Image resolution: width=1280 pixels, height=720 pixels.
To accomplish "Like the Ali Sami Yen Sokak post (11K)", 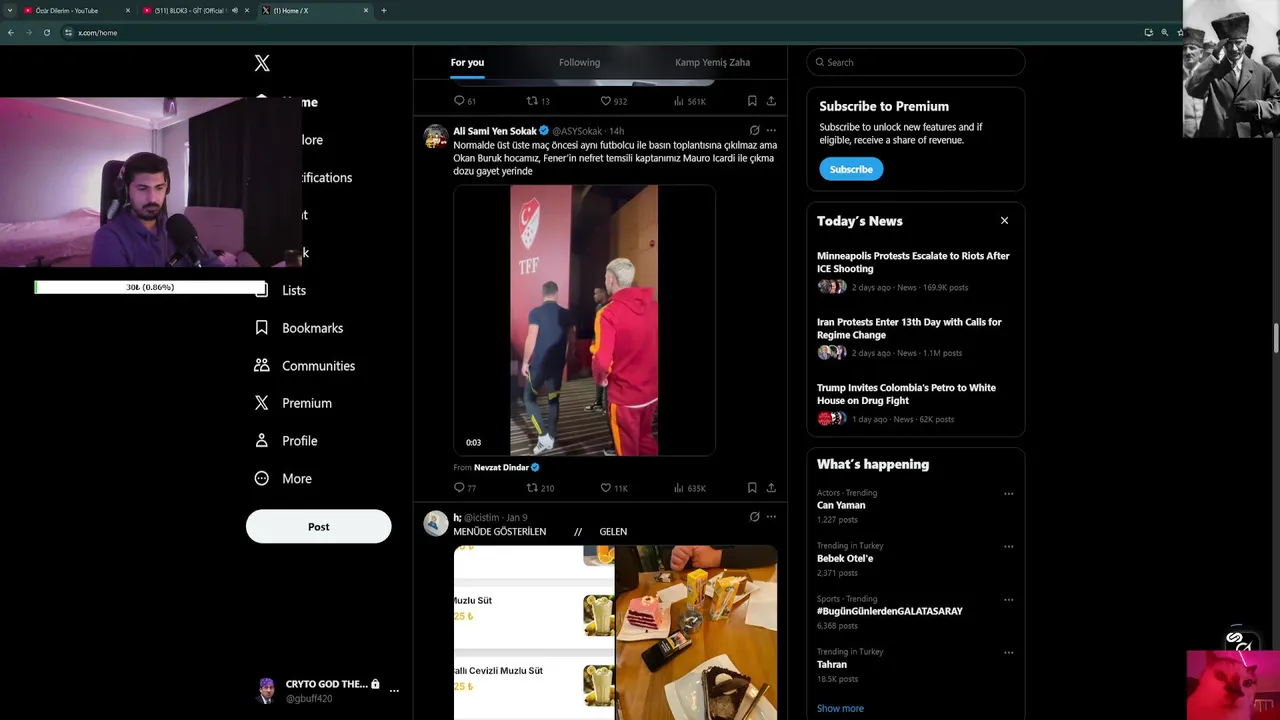I will (613, 488).
